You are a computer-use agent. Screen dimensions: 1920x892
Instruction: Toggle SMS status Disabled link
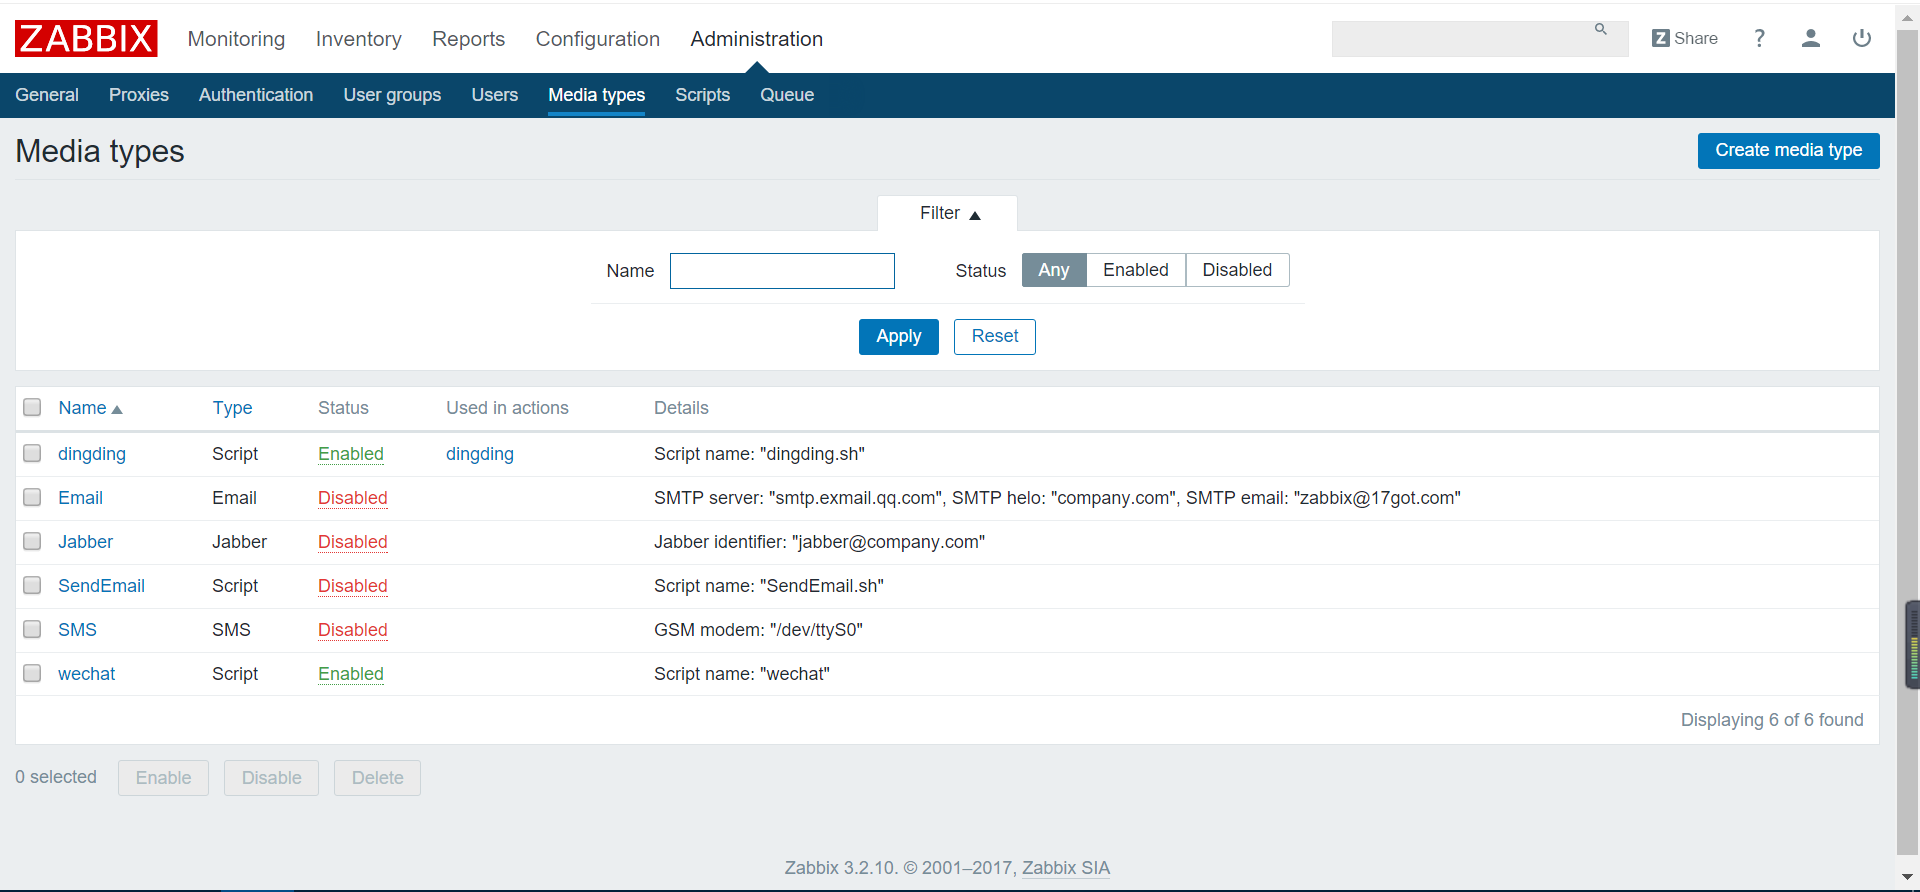tap(353, 630)
